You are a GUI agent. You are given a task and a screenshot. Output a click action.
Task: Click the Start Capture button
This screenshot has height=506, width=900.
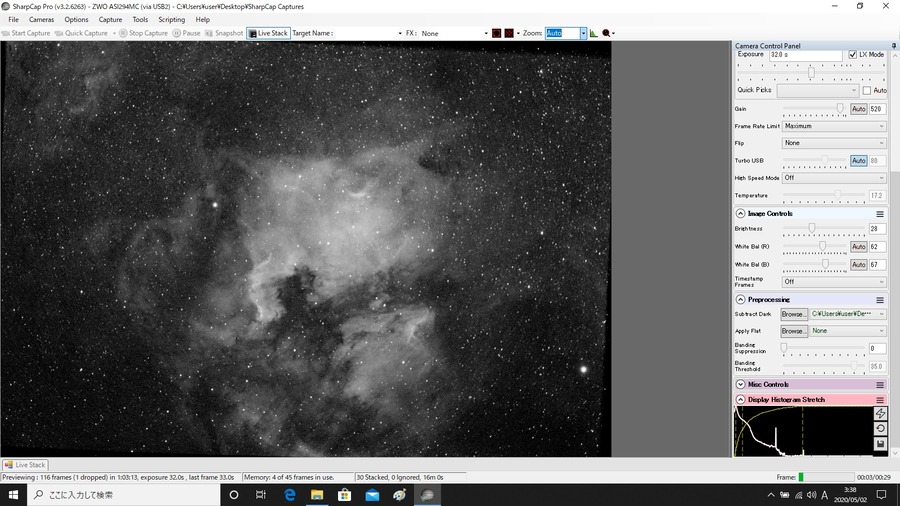pyautogui.click(x=26, y=33)
